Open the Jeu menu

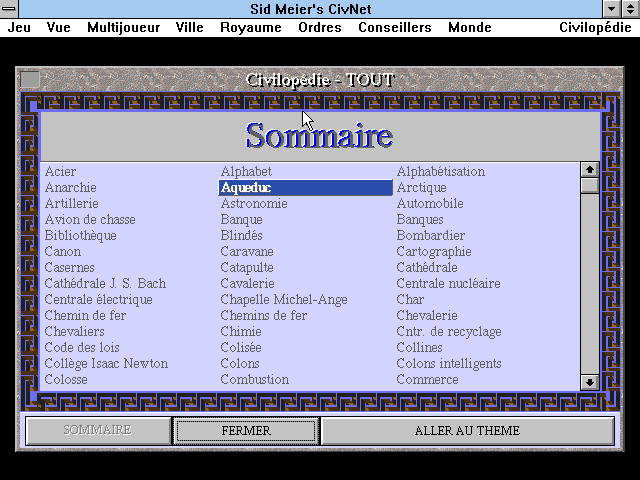tap(19, 27)
